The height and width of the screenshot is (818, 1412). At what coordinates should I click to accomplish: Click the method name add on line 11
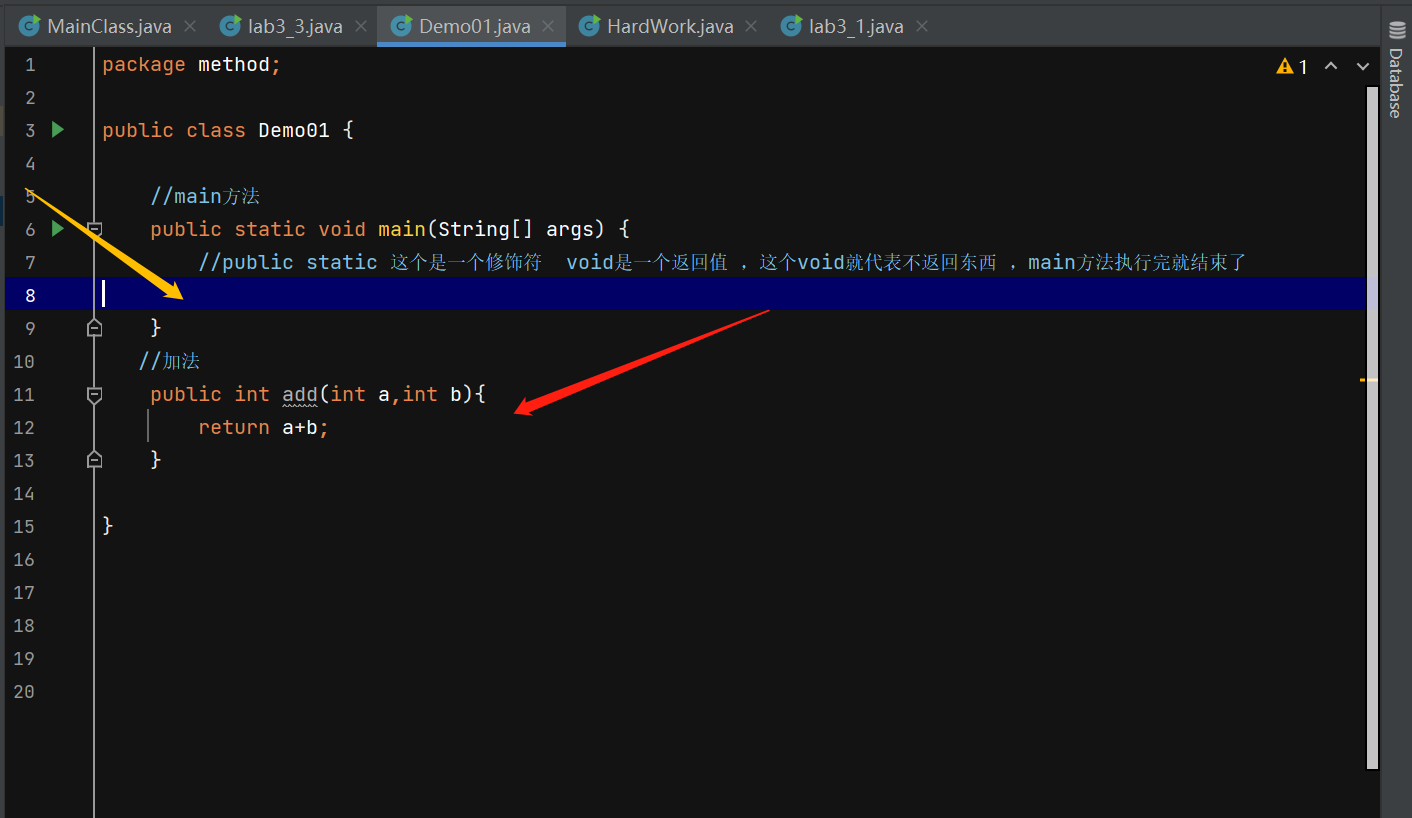[300, 394]
